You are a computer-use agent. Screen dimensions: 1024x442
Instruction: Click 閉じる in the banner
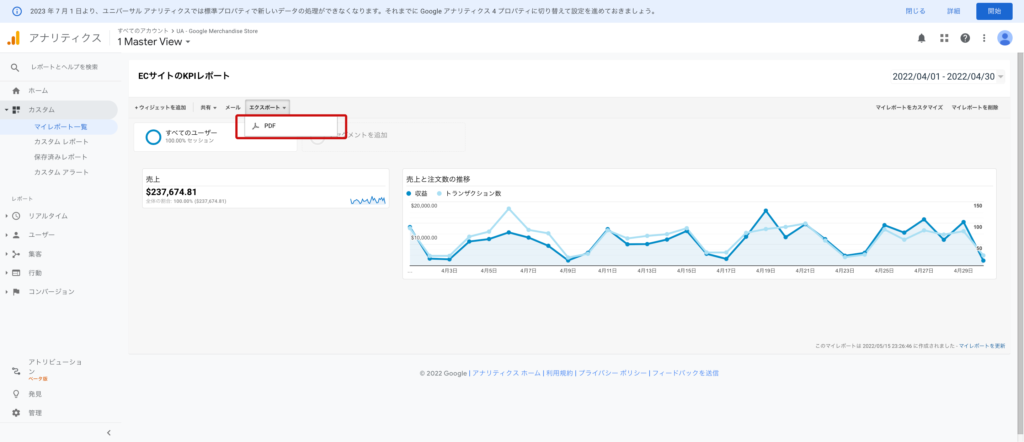point(915,11)
